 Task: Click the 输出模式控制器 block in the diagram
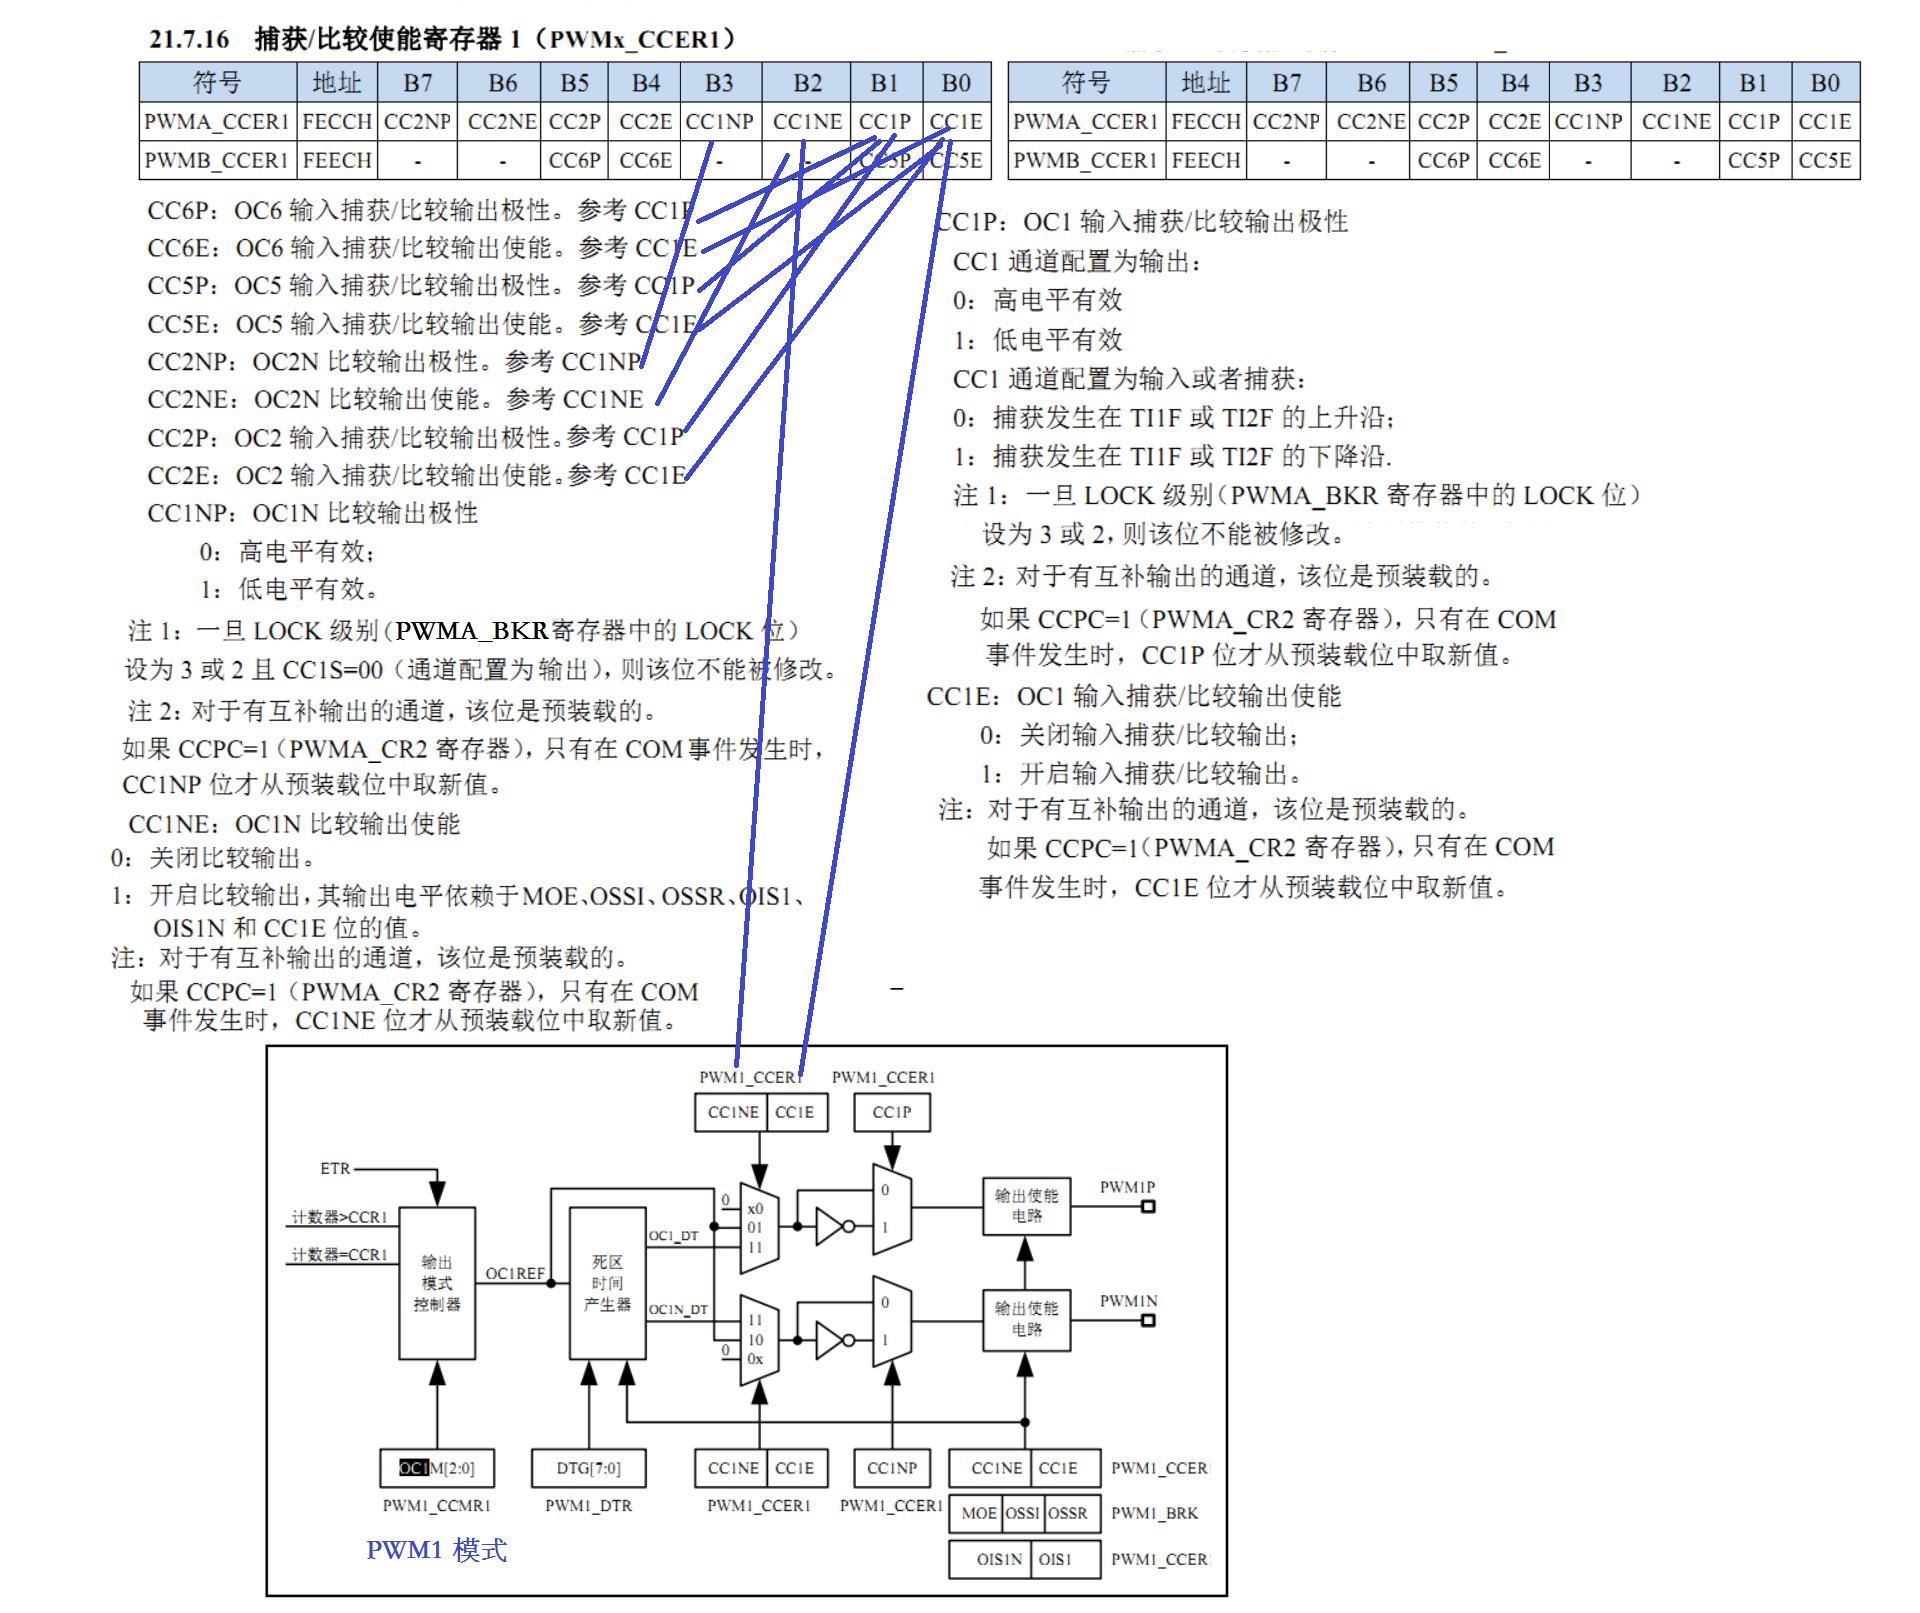[437, 1283]
